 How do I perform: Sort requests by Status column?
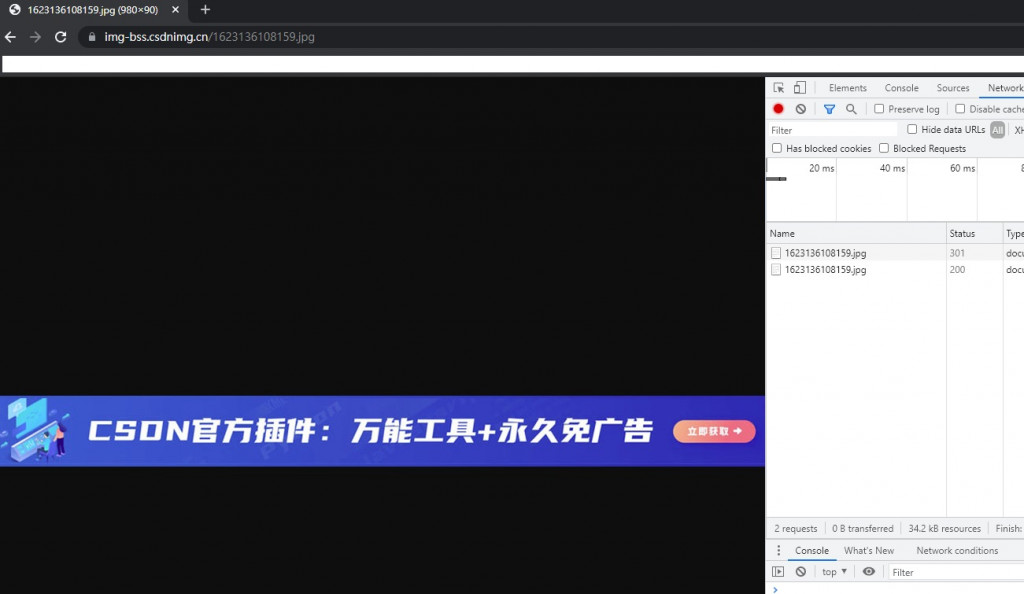[974, 234]
